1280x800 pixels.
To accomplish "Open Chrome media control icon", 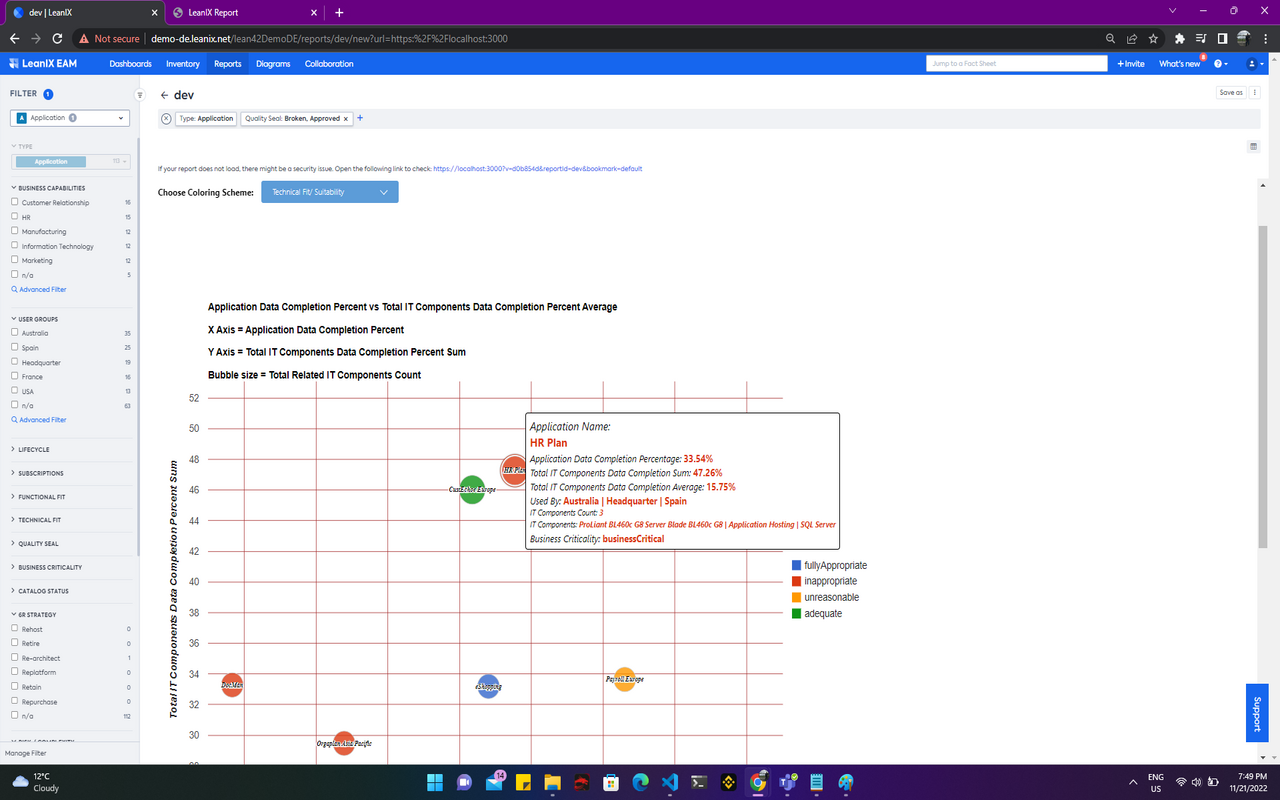I will coord(1201,38).
